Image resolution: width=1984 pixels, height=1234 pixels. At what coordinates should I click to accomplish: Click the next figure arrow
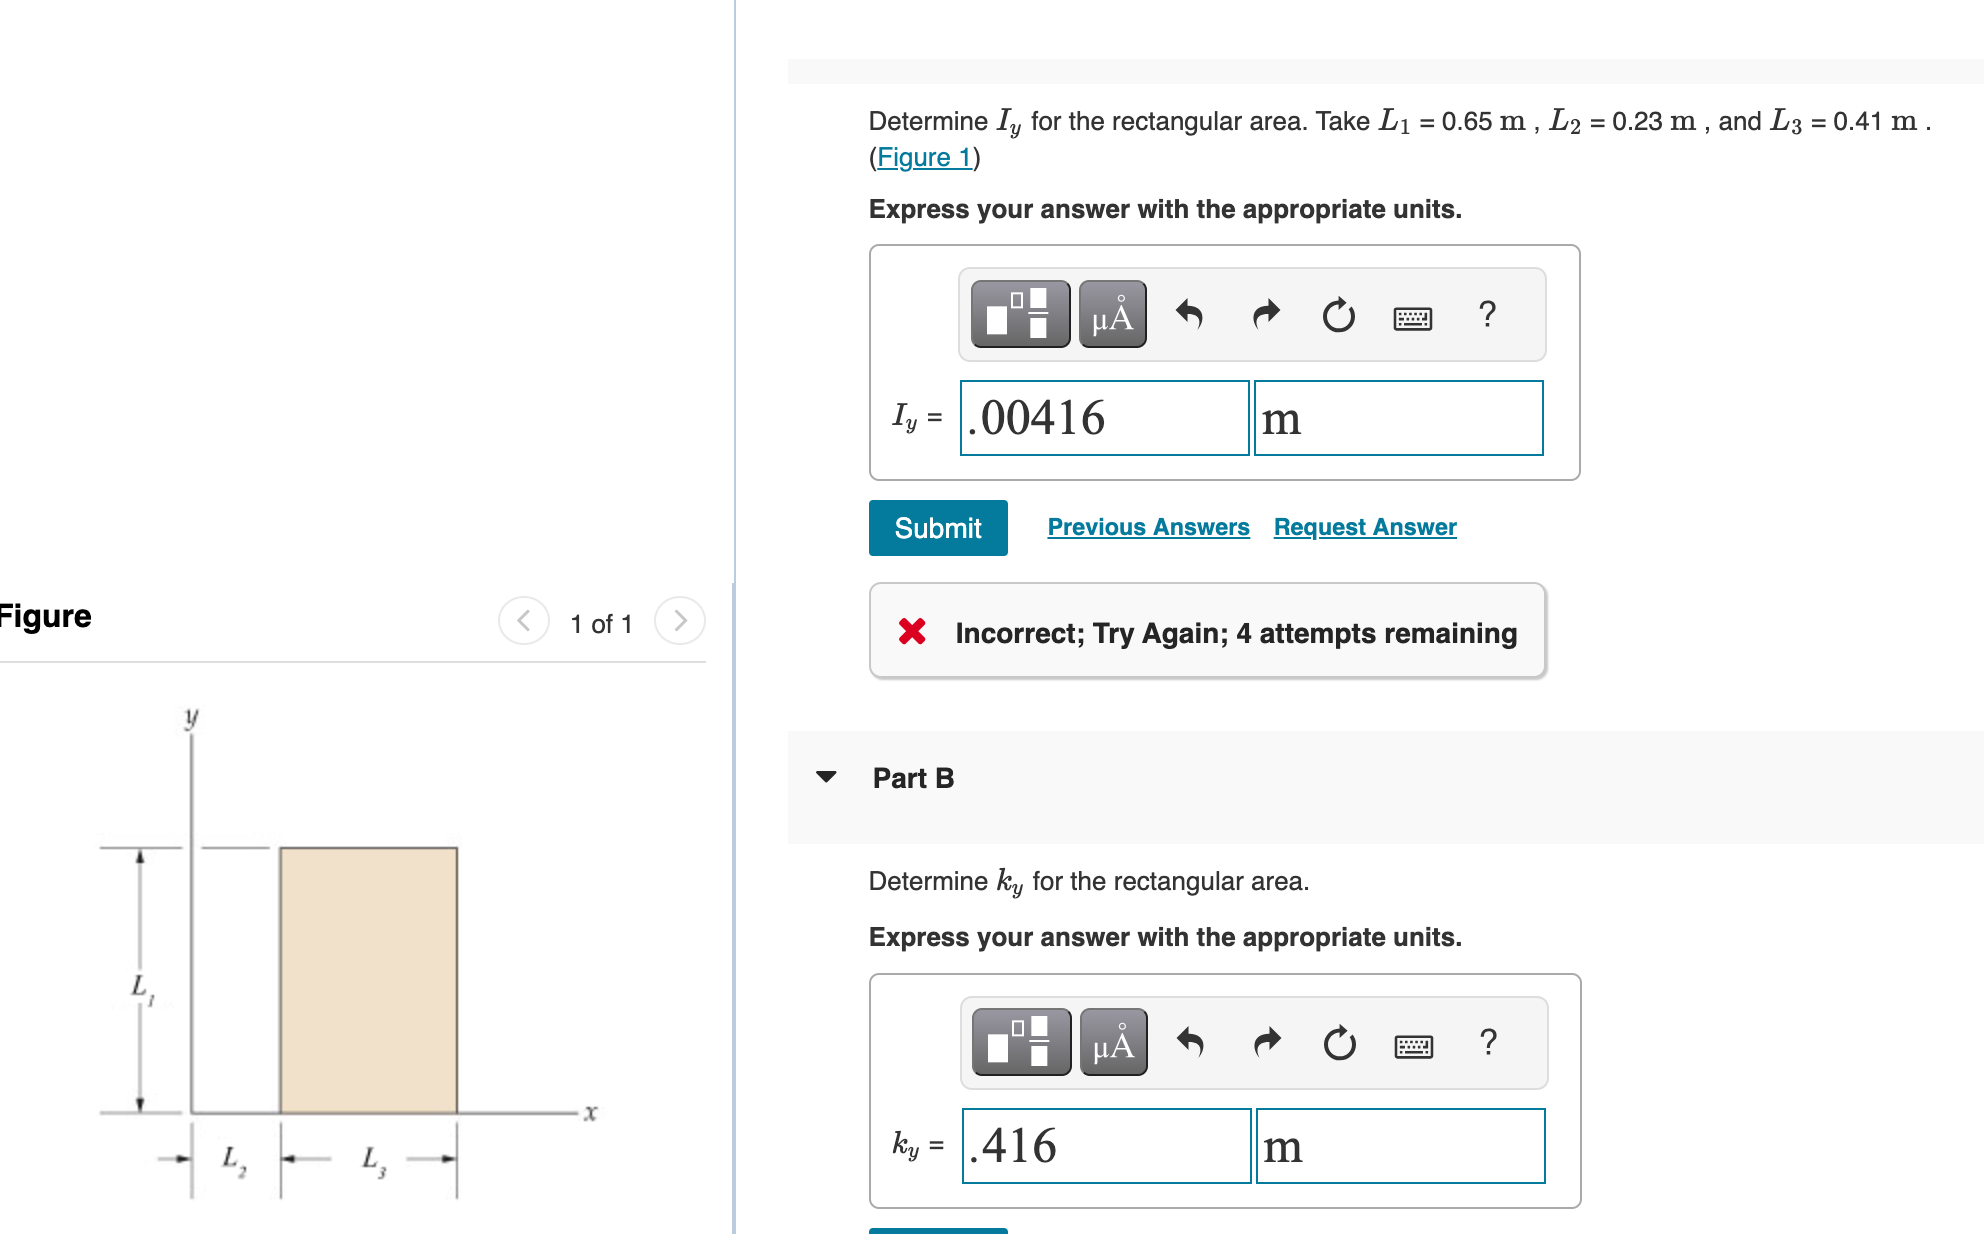tap(679, 621)
